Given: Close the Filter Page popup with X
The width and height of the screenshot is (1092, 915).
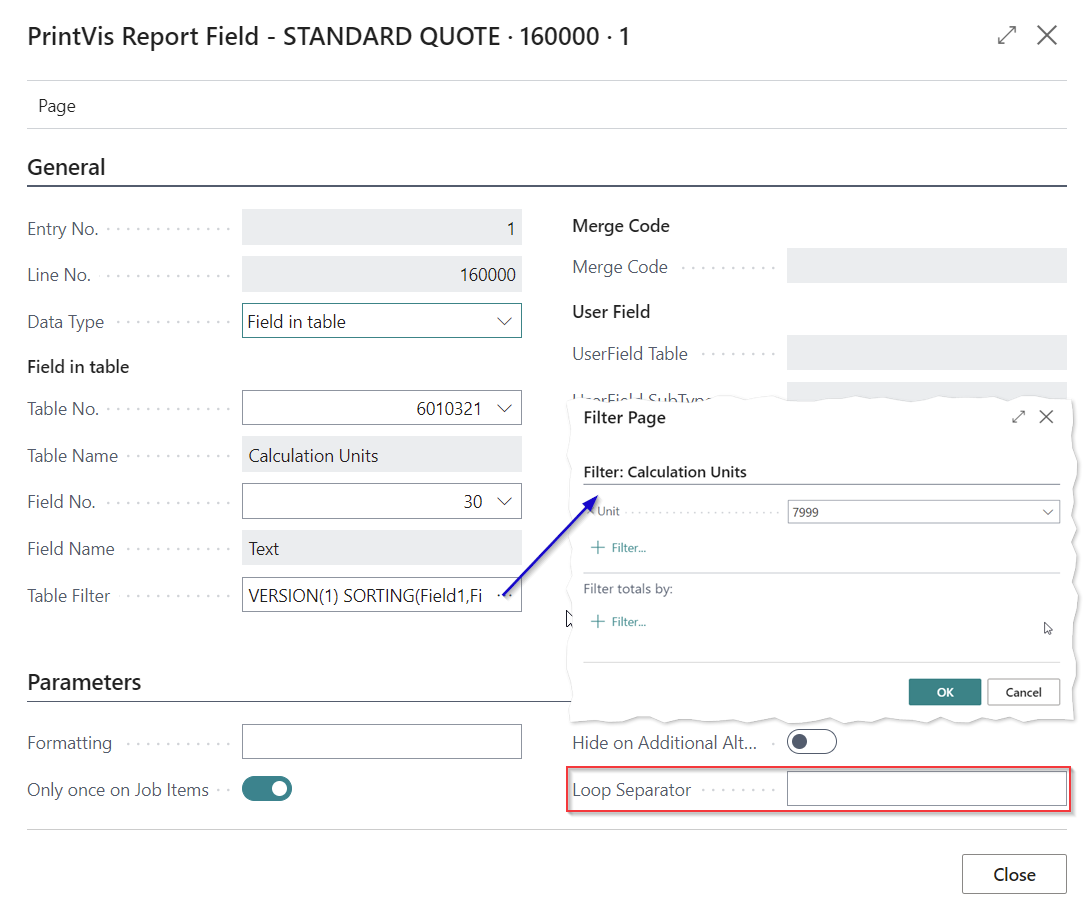Looking at the screenshot, I should pos(1046,417).
